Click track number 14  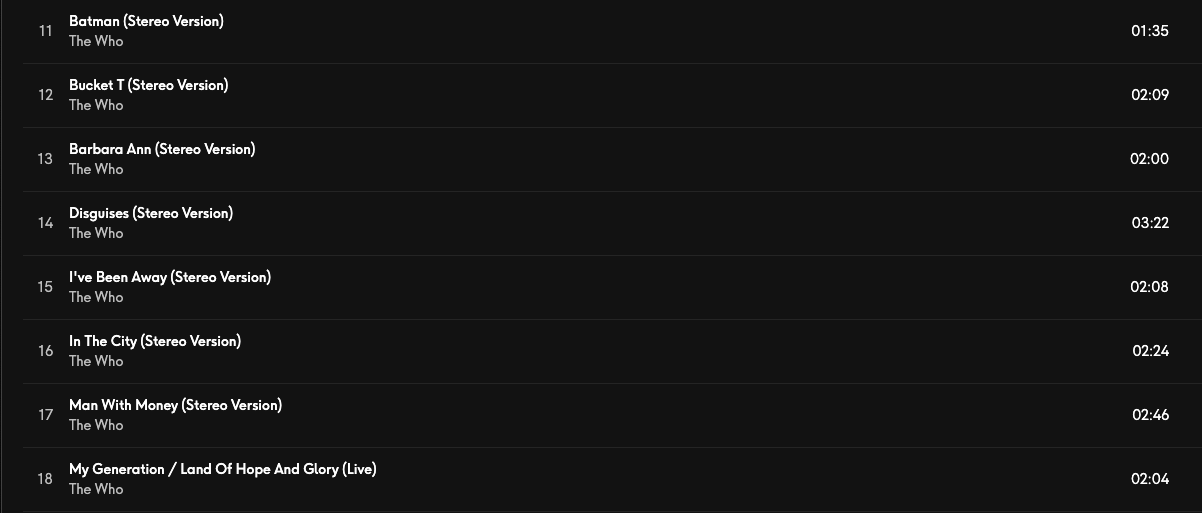coord(45,223)
